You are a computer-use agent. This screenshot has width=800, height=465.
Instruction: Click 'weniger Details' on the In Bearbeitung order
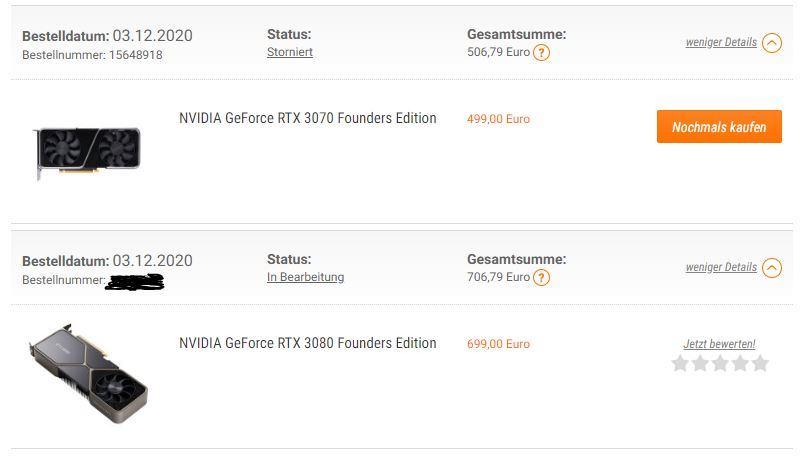pyautogui.click(x=721, y=267)
